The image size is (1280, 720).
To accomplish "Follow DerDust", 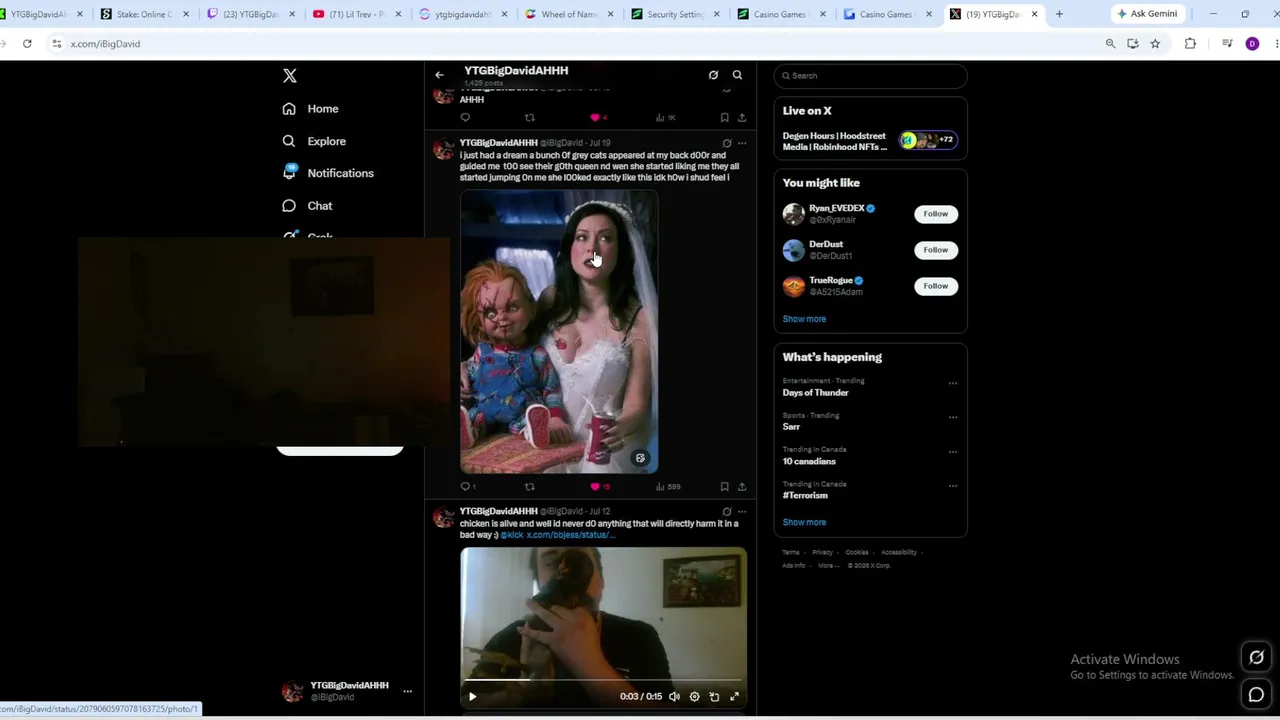I will tap(935, 250).
